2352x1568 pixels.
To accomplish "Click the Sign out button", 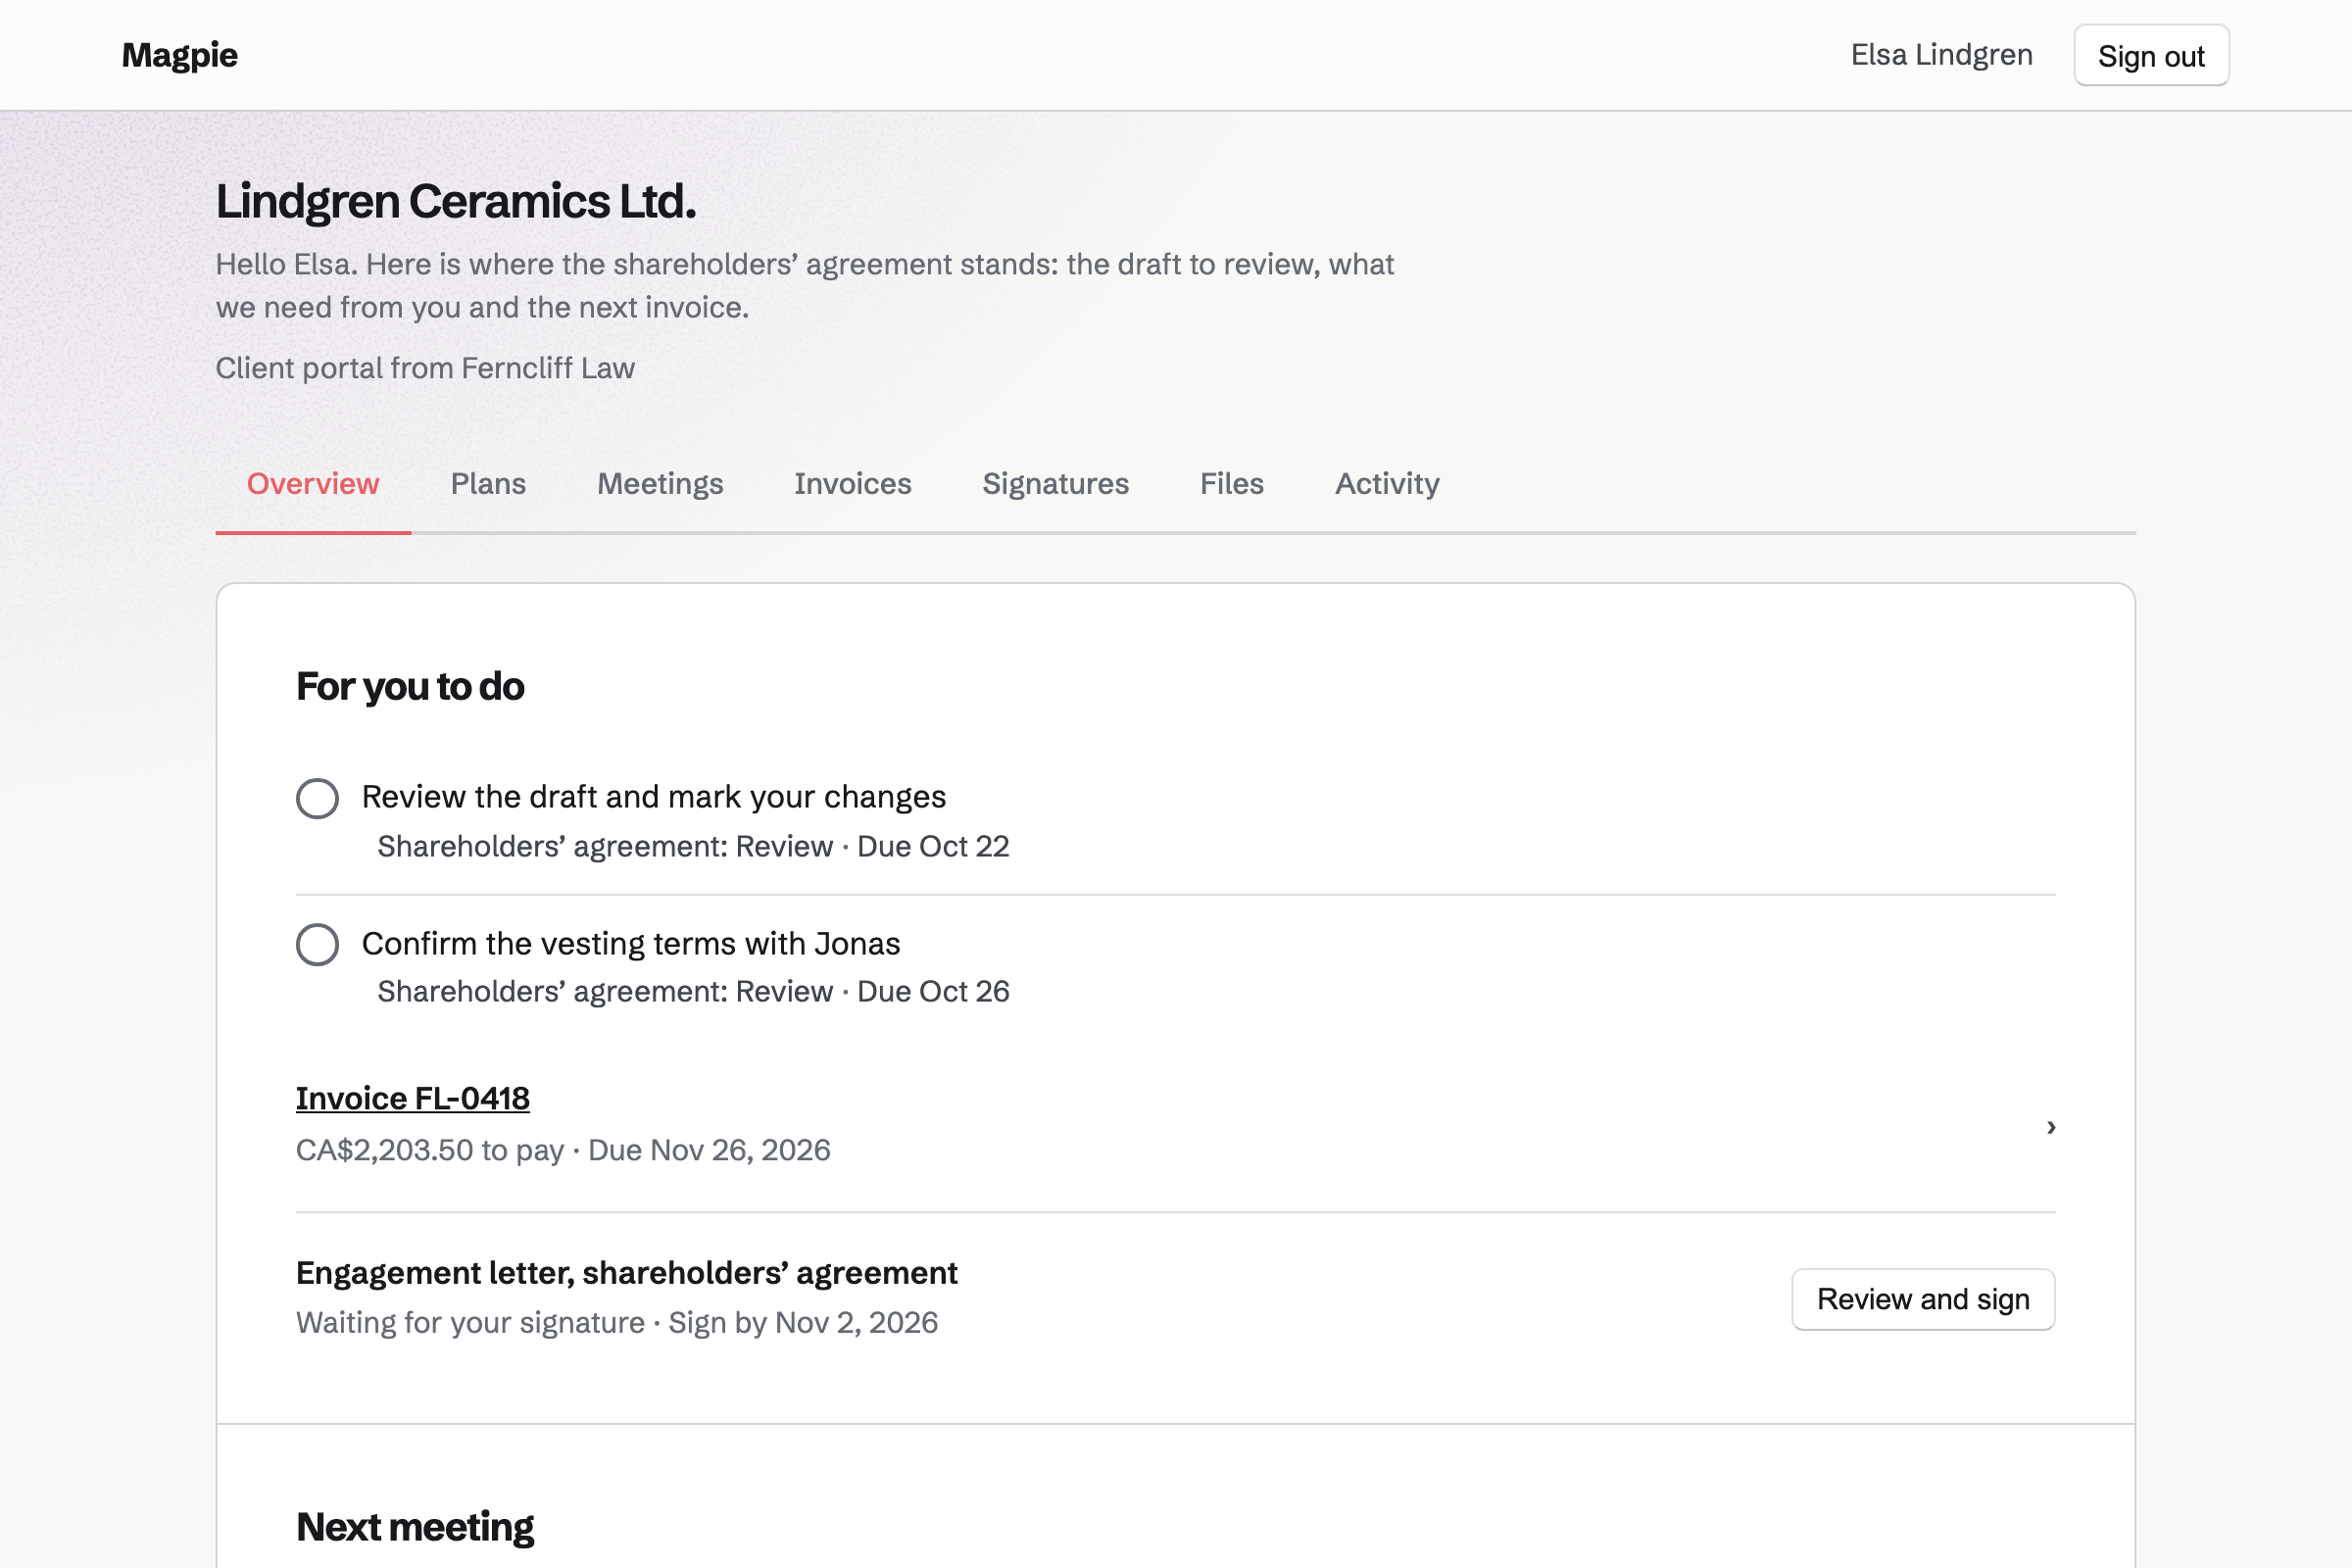I will pos(2151,55).
